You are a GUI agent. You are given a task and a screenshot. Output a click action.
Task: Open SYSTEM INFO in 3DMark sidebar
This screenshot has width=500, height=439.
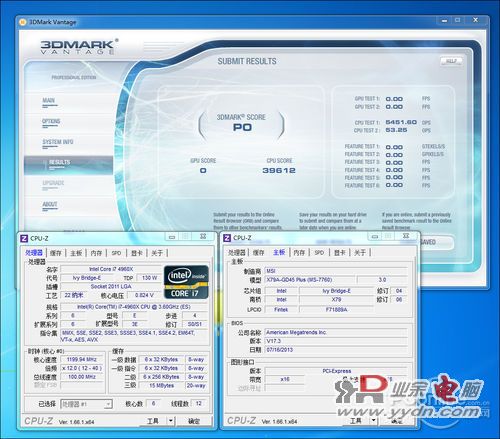pyautogui.click(x=58, y=142)
